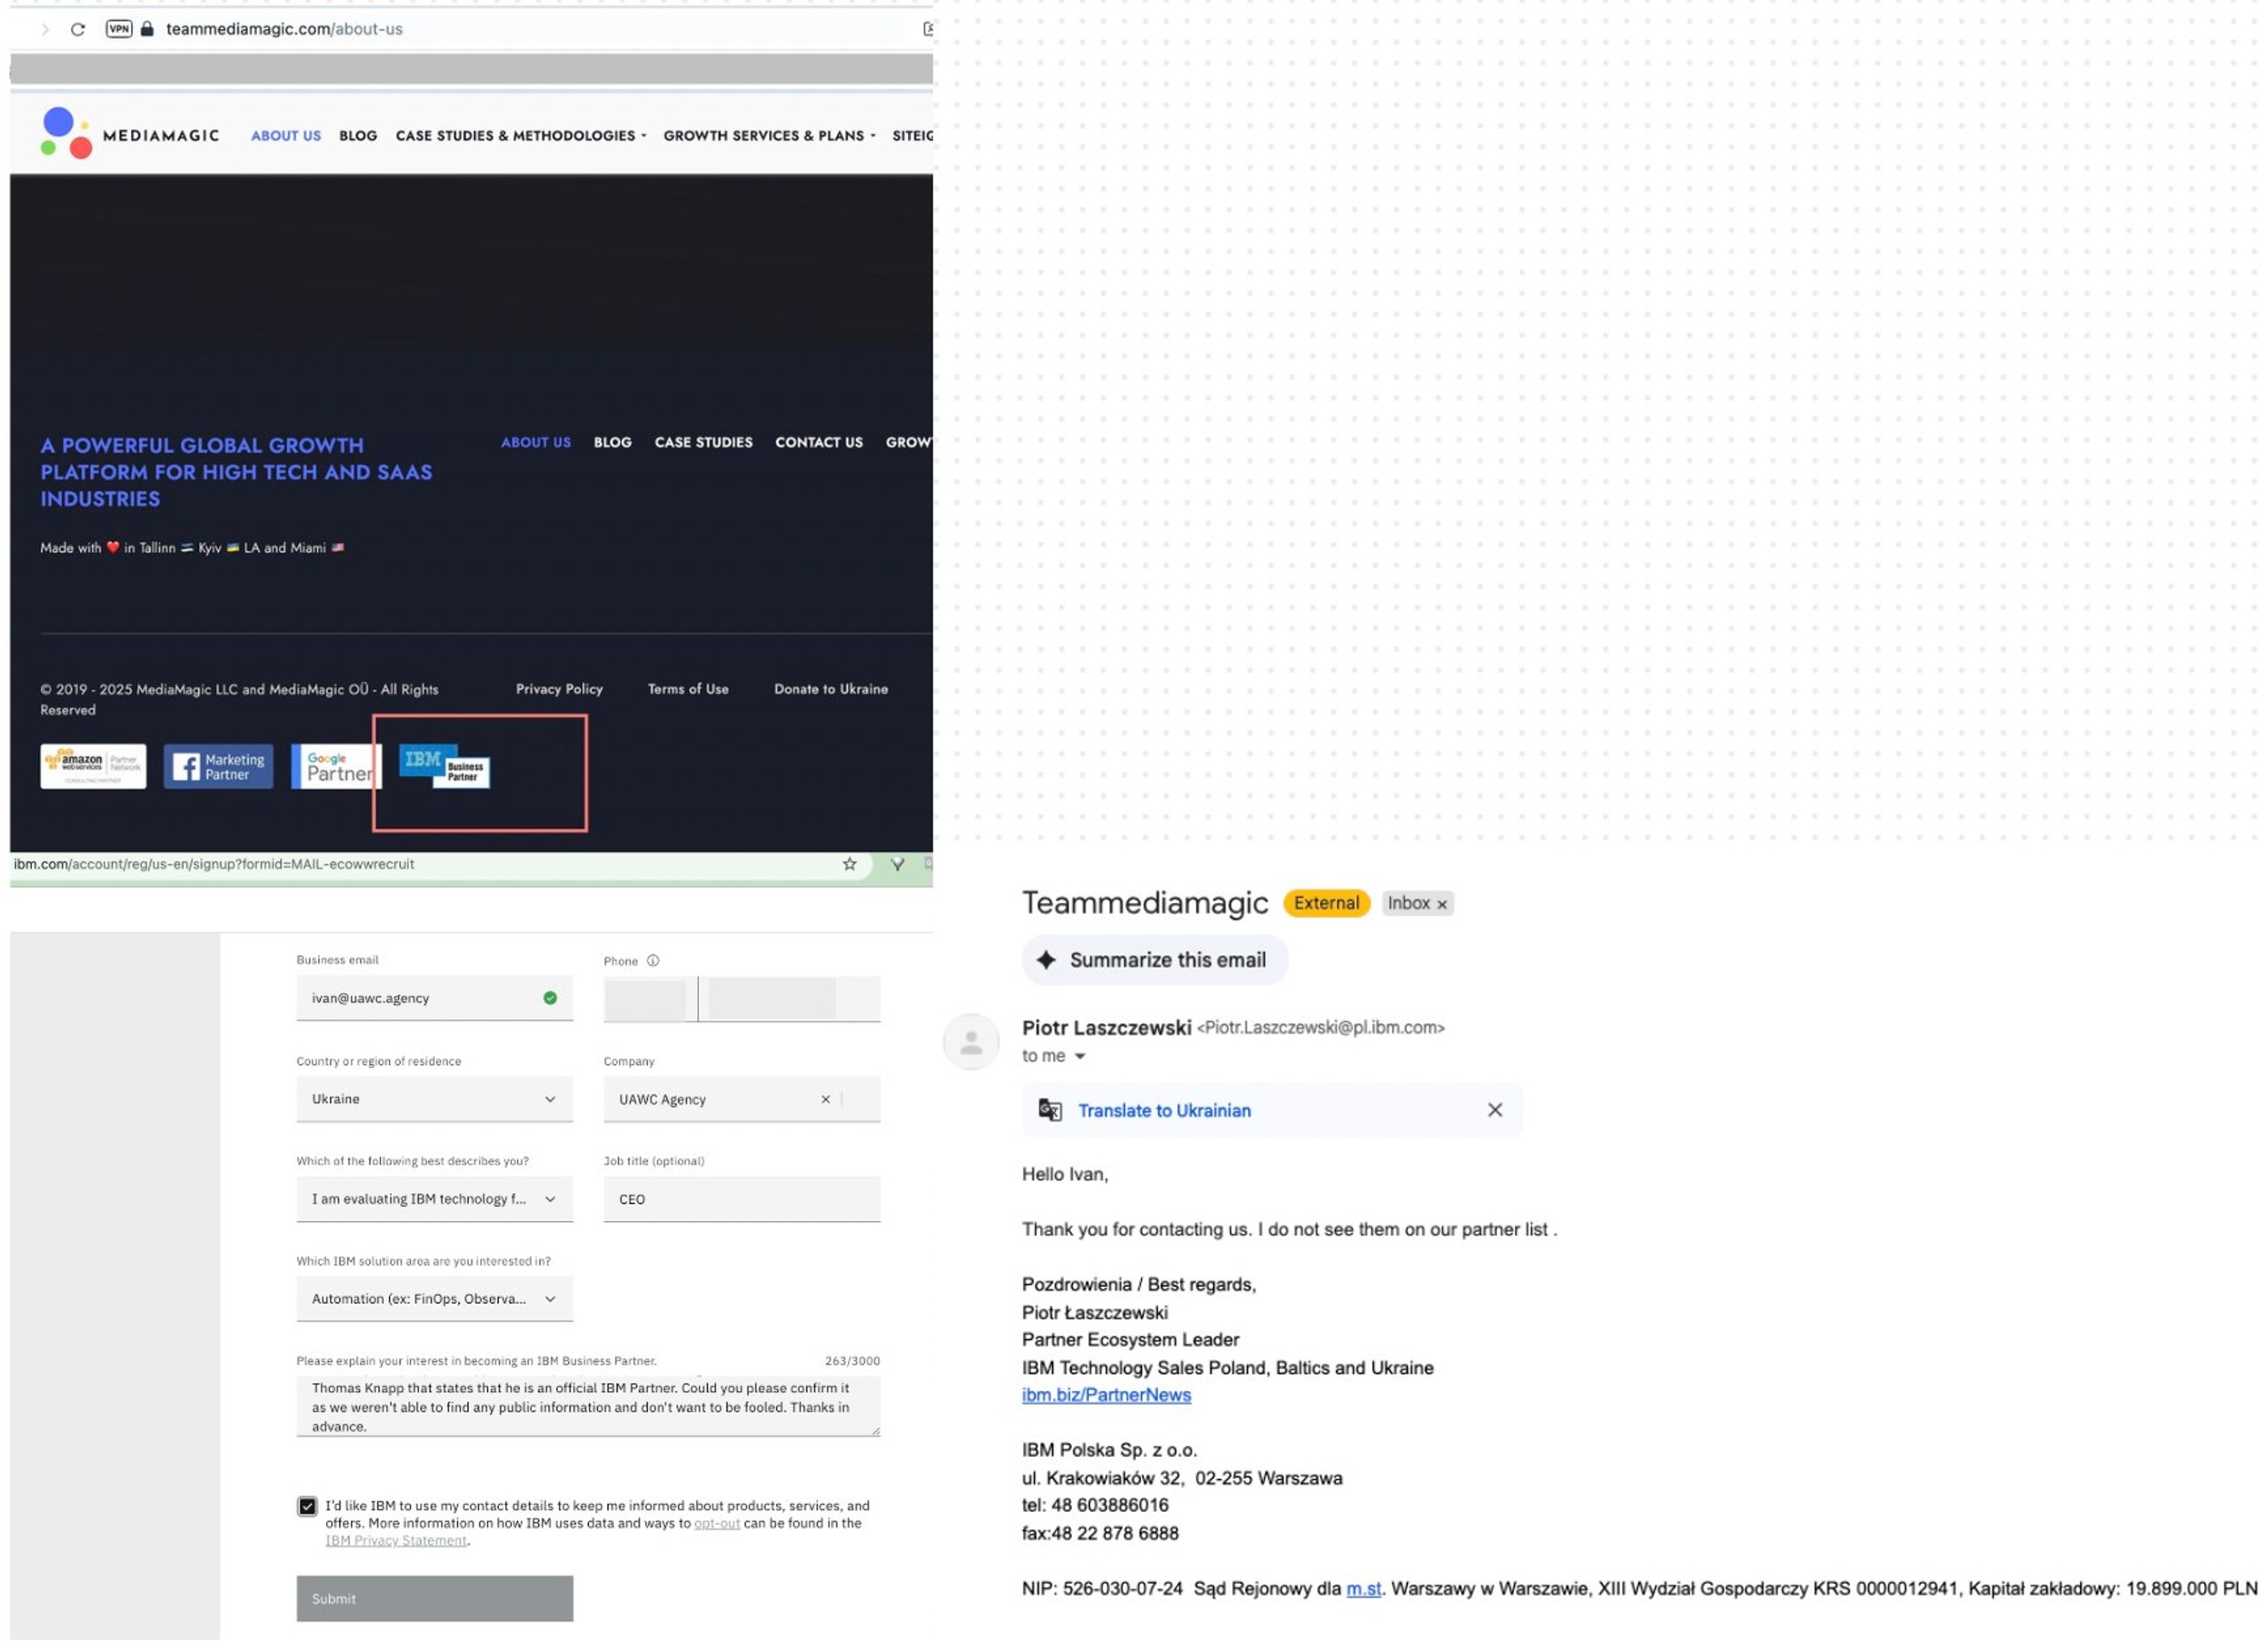Viewport: 2268px width, 1643px height.
Task: Bookmark the IBM signup page with star
Action: pos(849,864)
